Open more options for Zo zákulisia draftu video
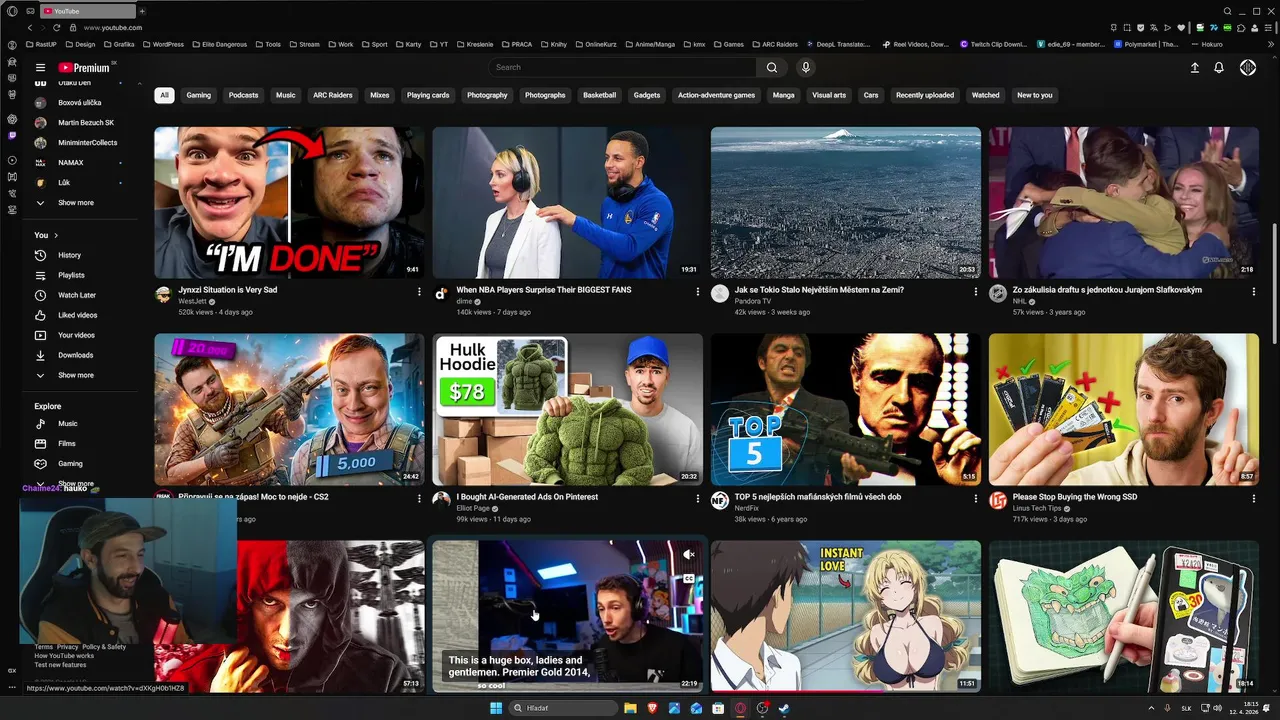 click(1253, 291)
